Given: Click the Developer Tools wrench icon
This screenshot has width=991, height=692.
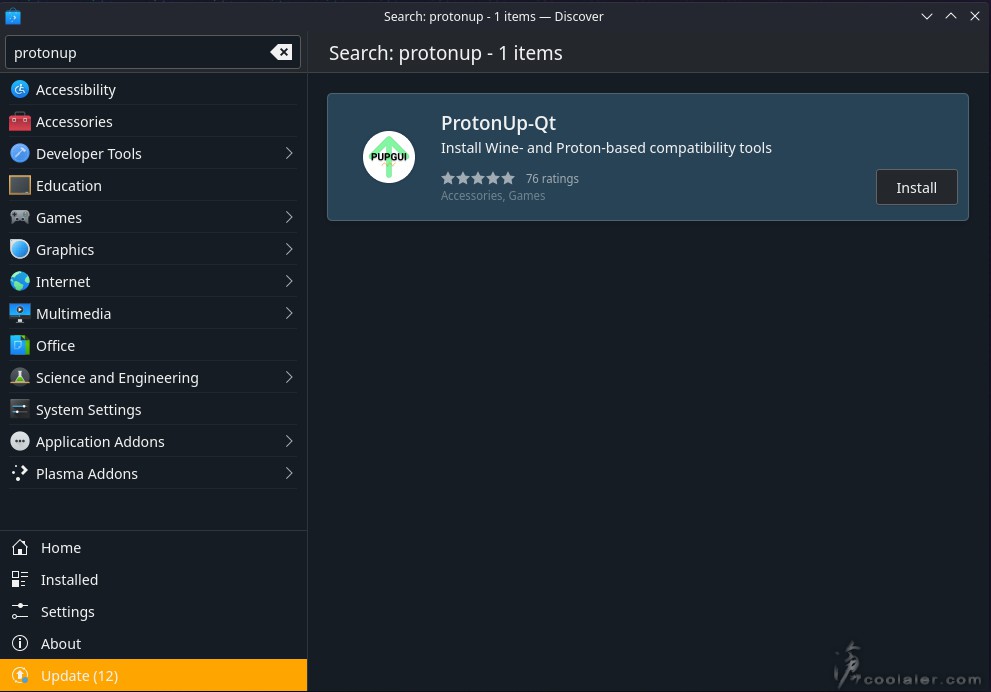Looking at the screenshot, I should coord(20,154).
